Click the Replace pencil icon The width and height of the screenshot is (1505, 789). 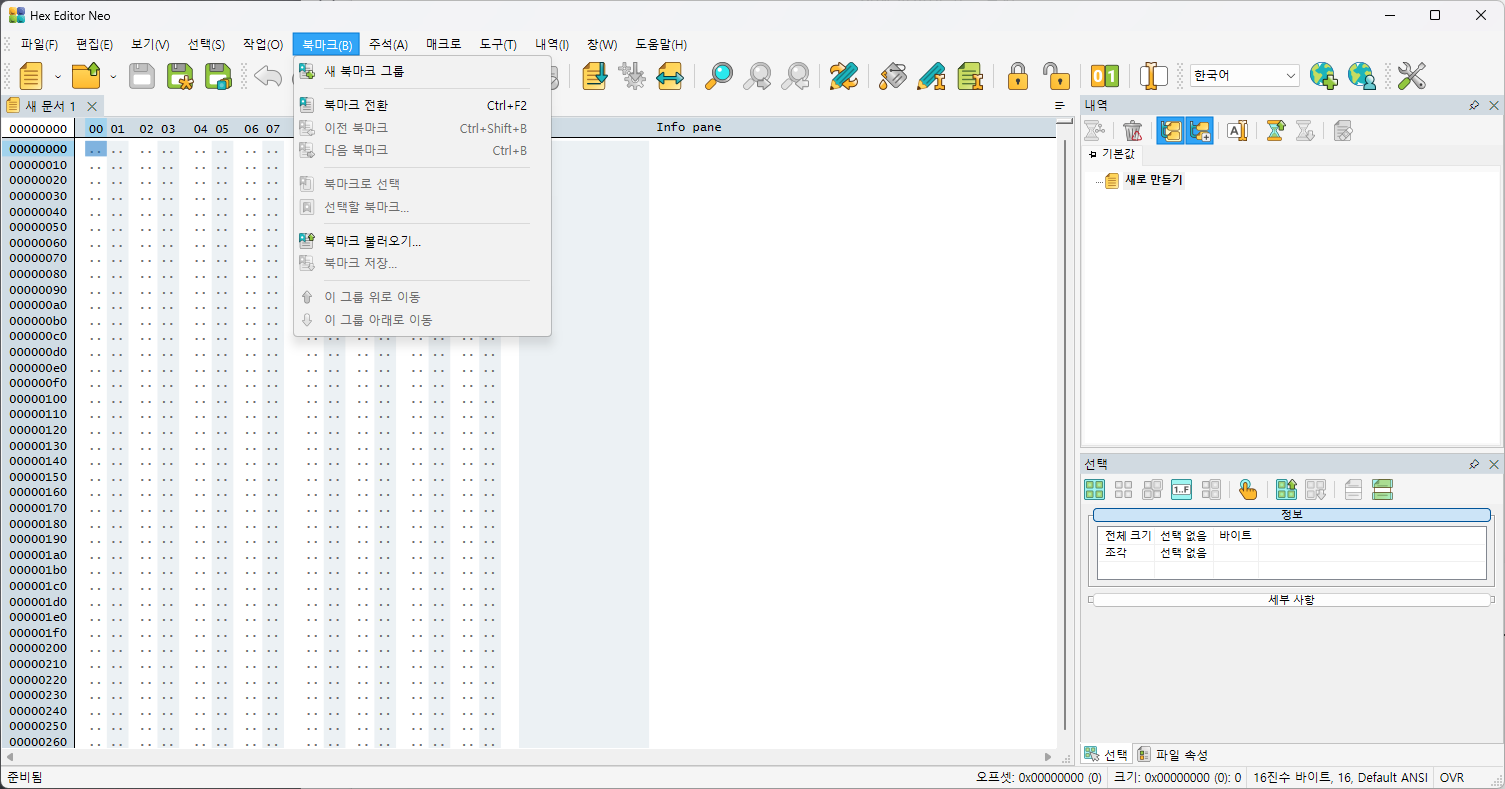pos(844,76)
